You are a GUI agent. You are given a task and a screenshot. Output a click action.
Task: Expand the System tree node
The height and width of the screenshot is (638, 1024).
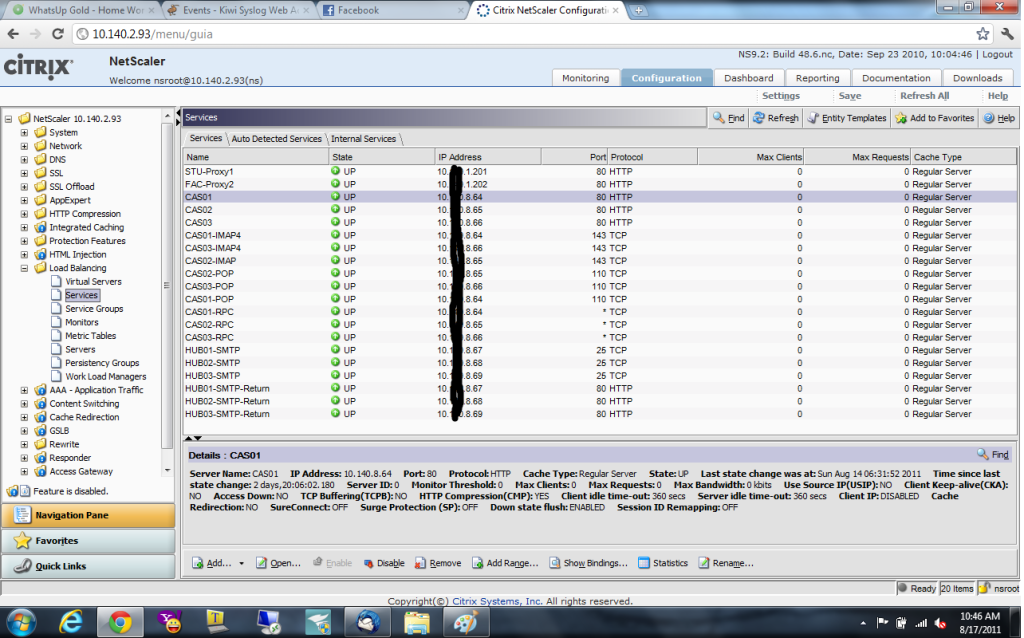tap(24, 132)
